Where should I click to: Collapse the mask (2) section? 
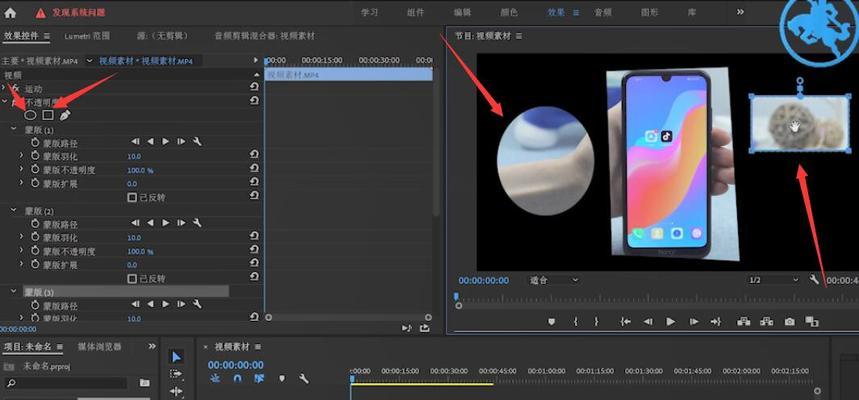(x=14, y=210)
